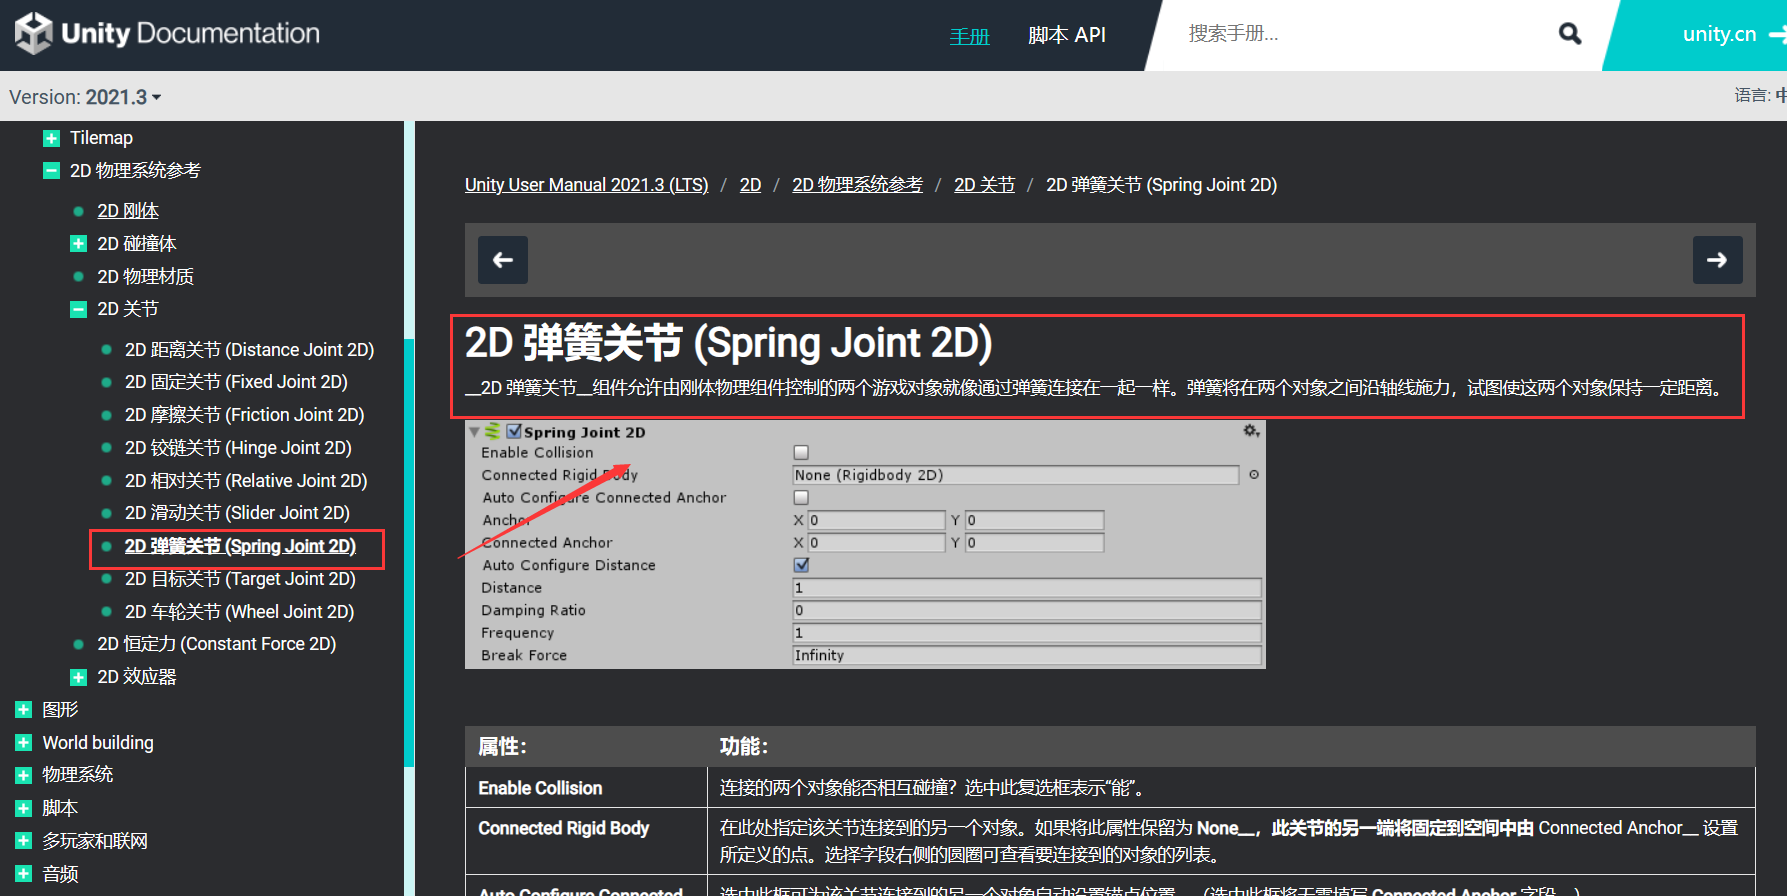Expand 音频 section

tap(24, 874)
